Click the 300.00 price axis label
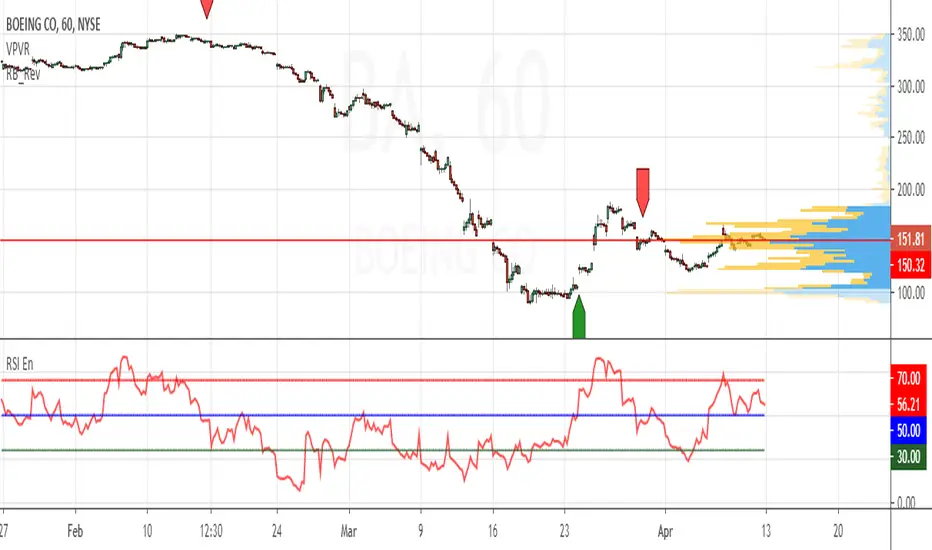 click(911, 87)
